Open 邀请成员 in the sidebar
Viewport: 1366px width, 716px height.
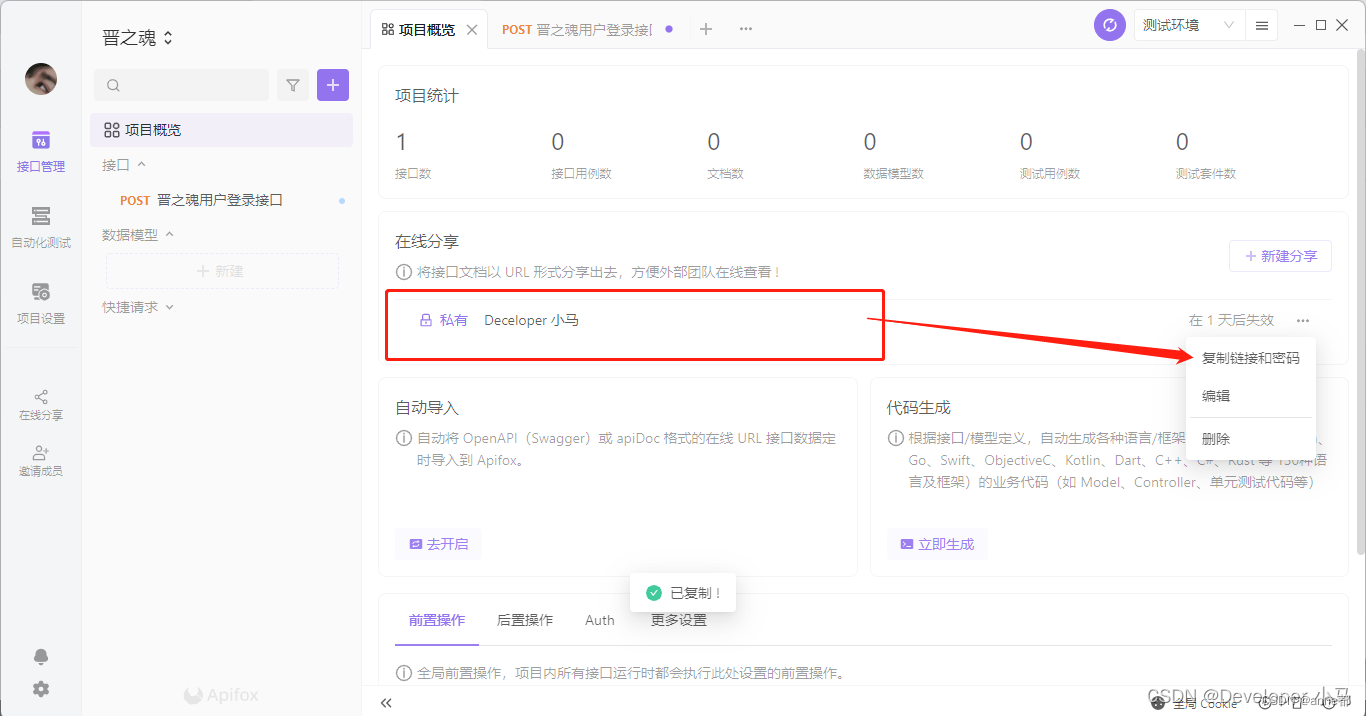41,461
